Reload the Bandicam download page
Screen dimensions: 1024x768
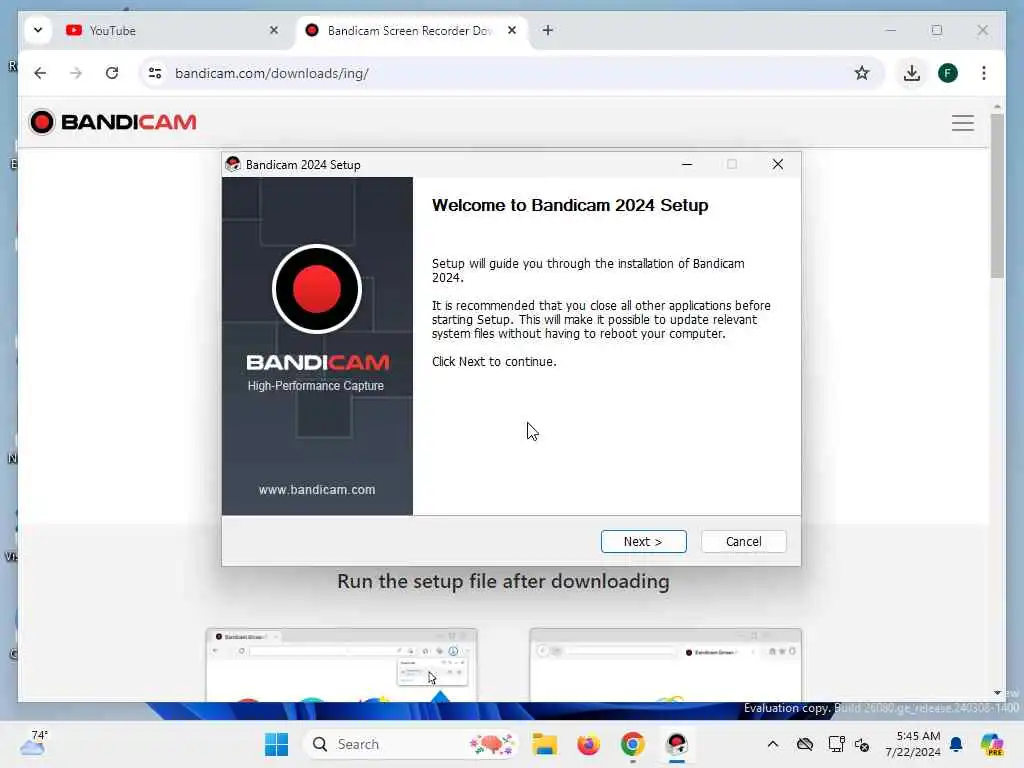click(112, 73)
